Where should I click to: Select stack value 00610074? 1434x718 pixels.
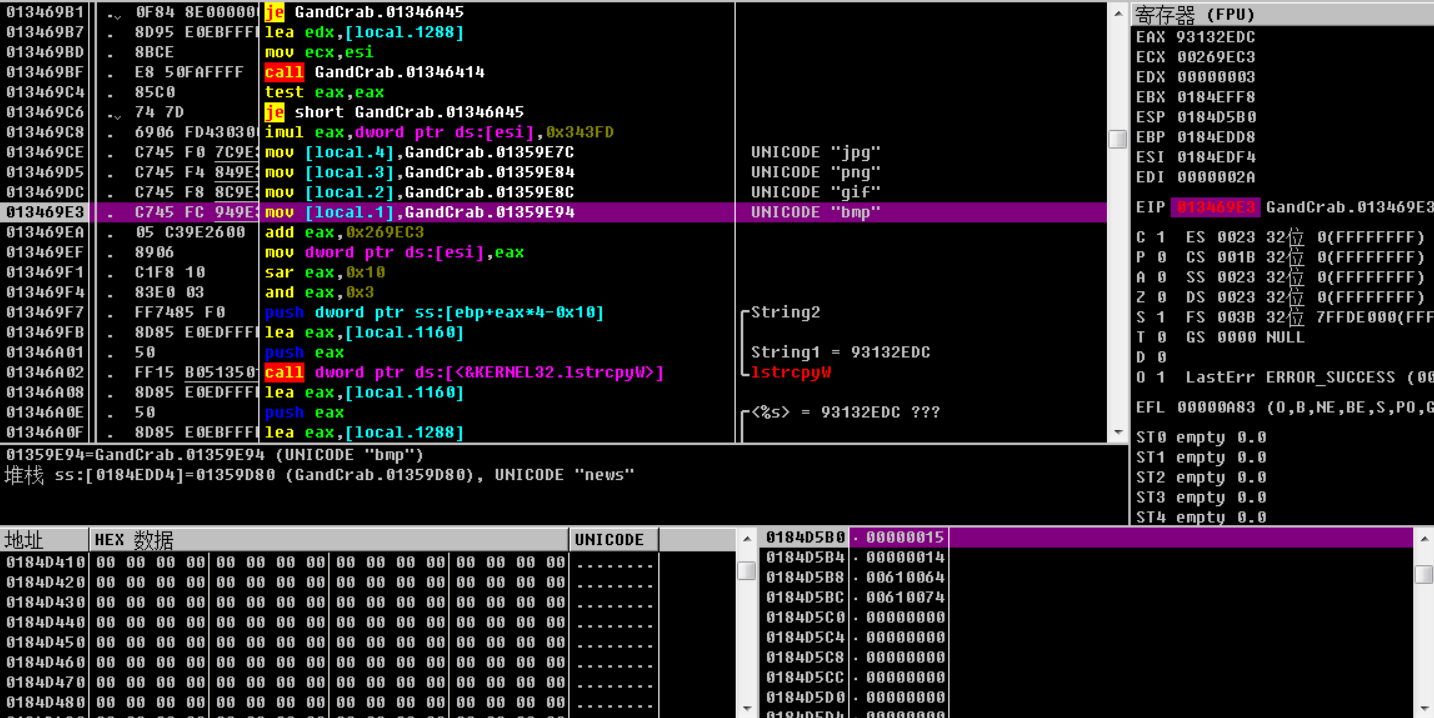point(905,597)
